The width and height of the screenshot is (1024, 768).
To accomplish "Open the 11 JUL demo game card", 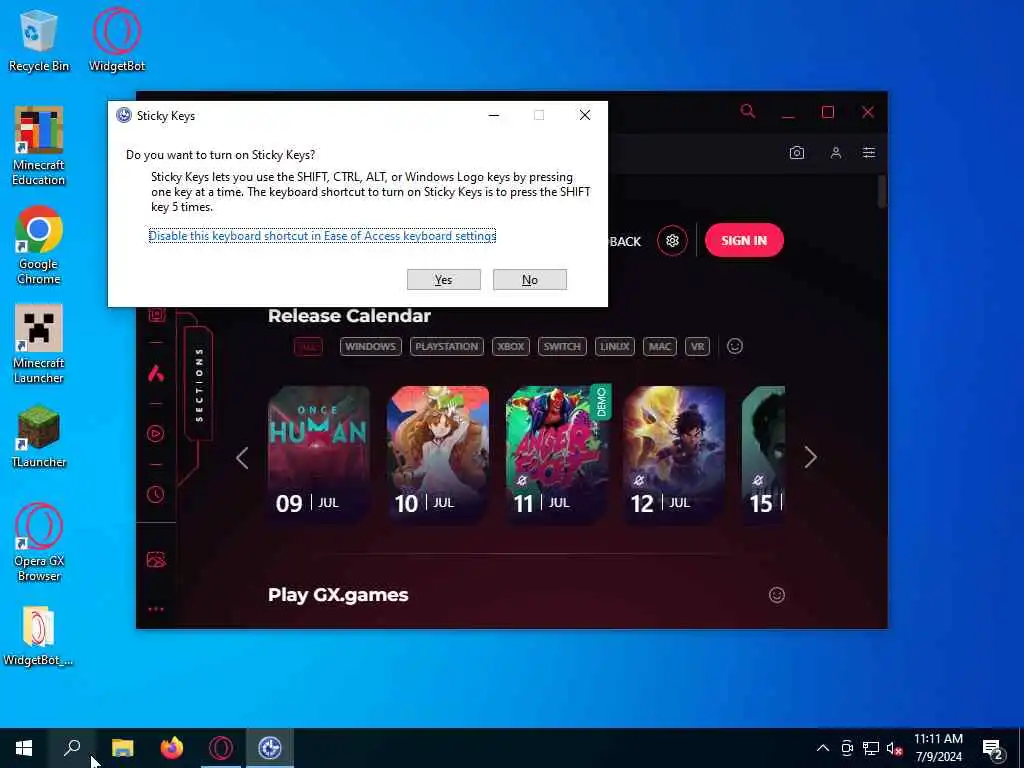I will 558,454.
